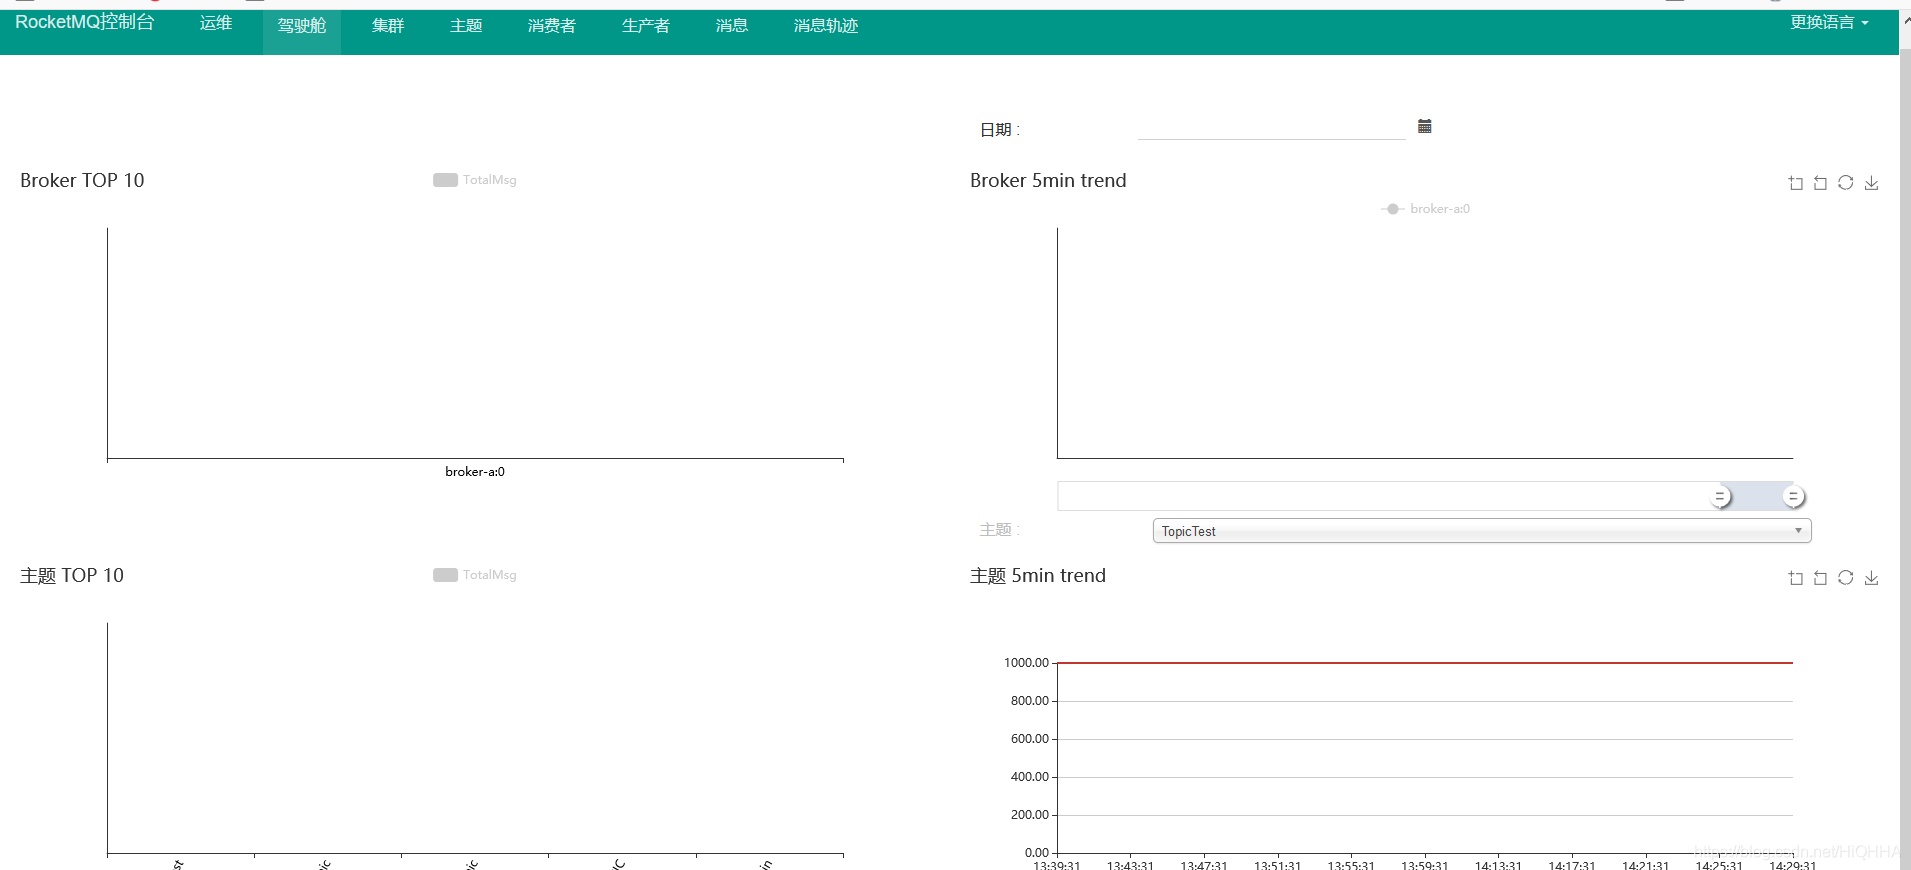
Task: Click the right handle of data zoom slider
Action: 1793,496
